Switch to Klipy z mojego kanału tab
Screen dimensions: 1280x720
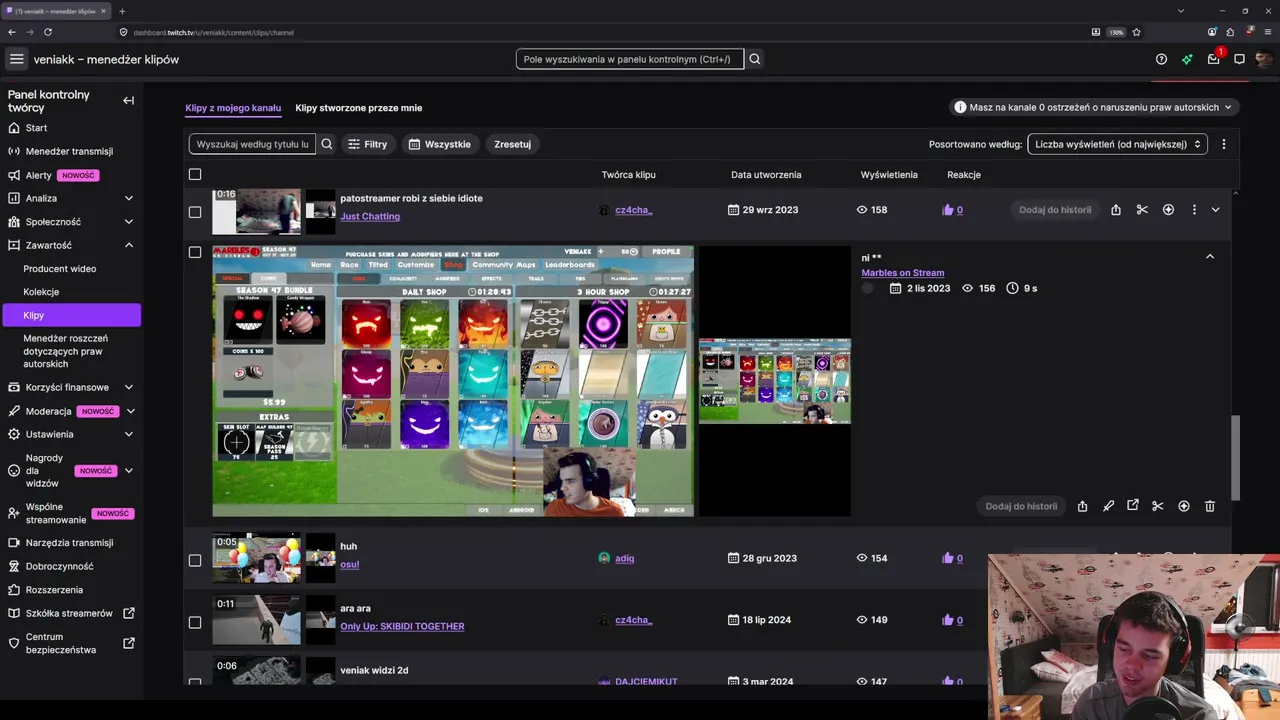[233, 108]
